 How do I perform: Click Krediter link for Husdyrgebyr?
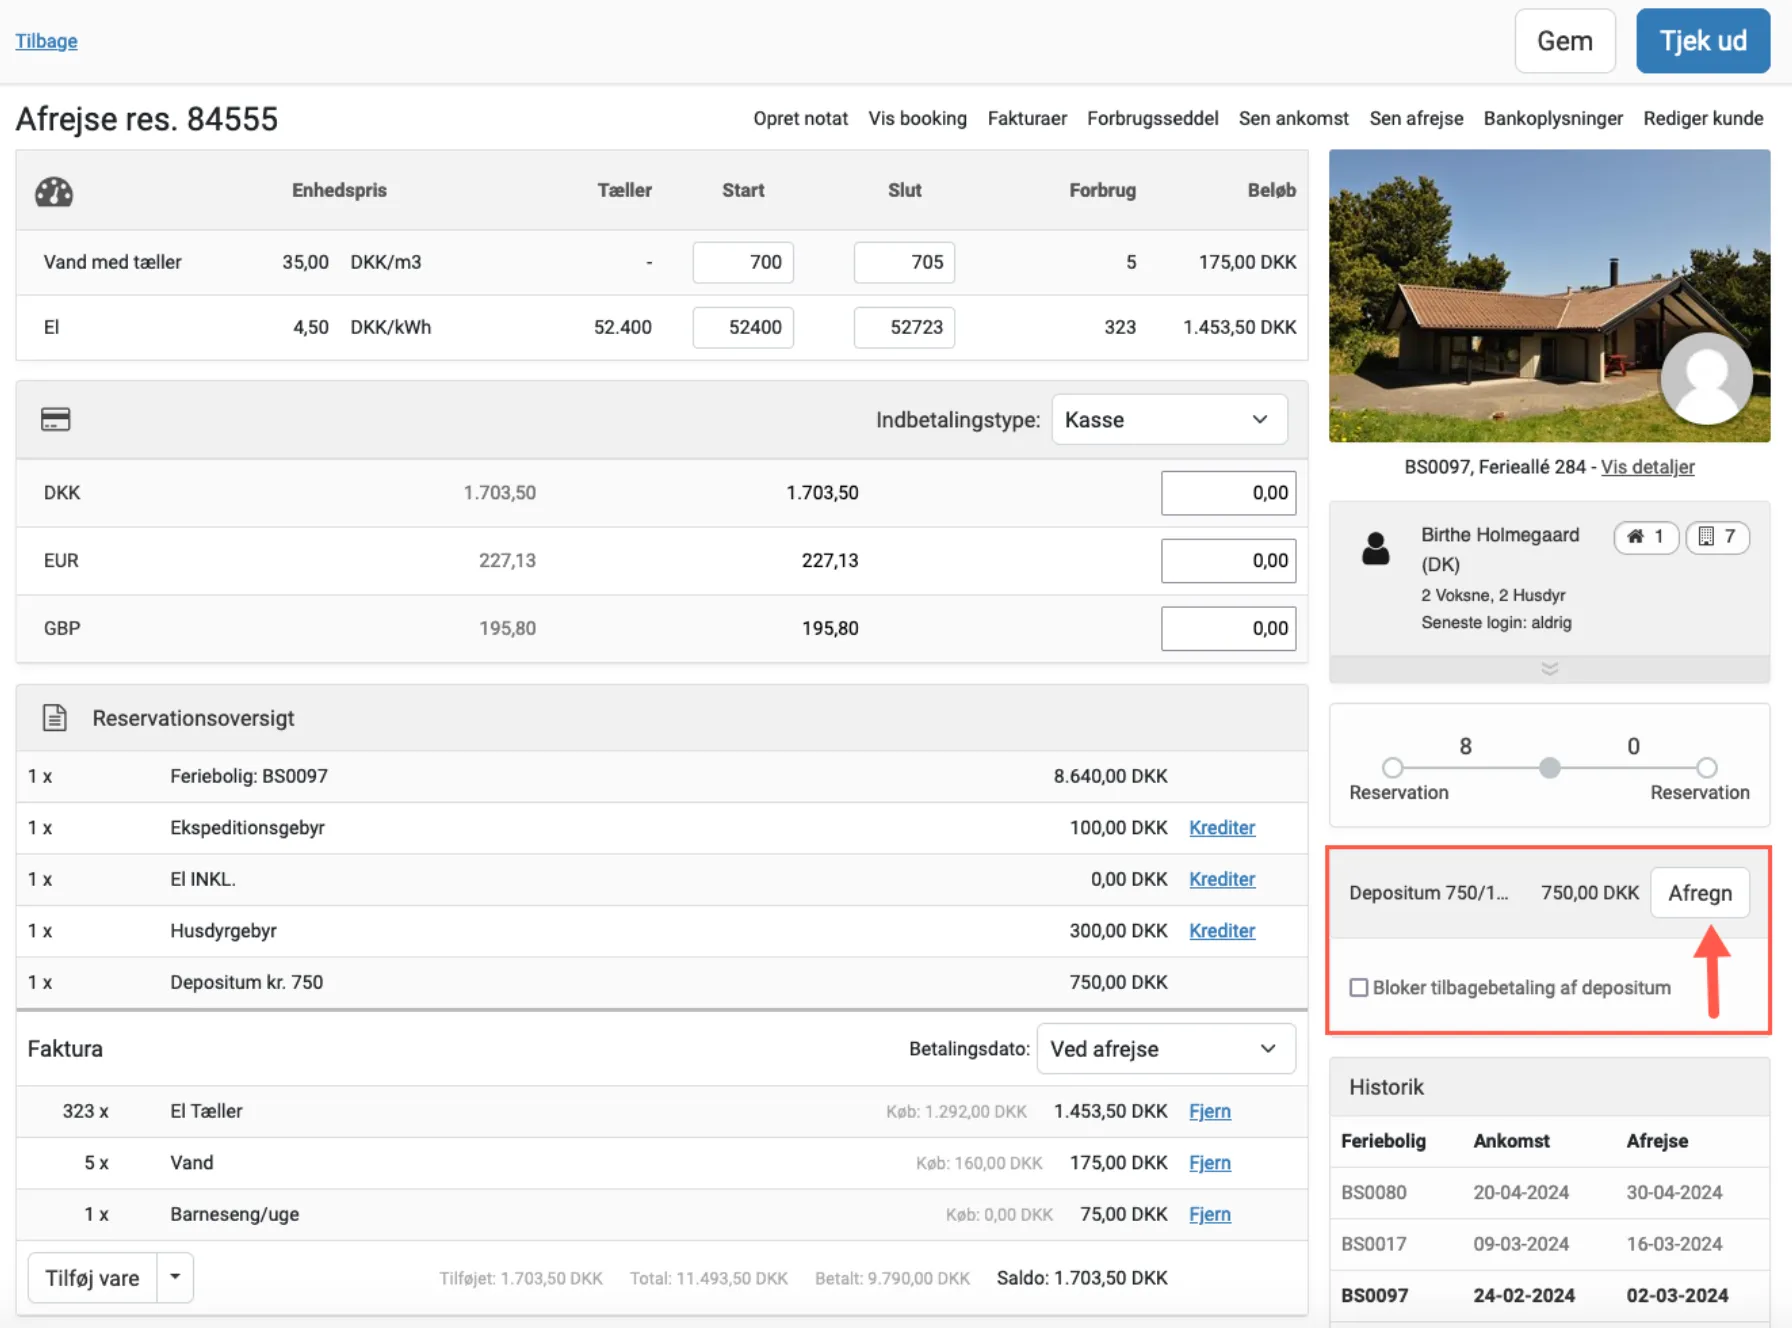pos(1221,931)
